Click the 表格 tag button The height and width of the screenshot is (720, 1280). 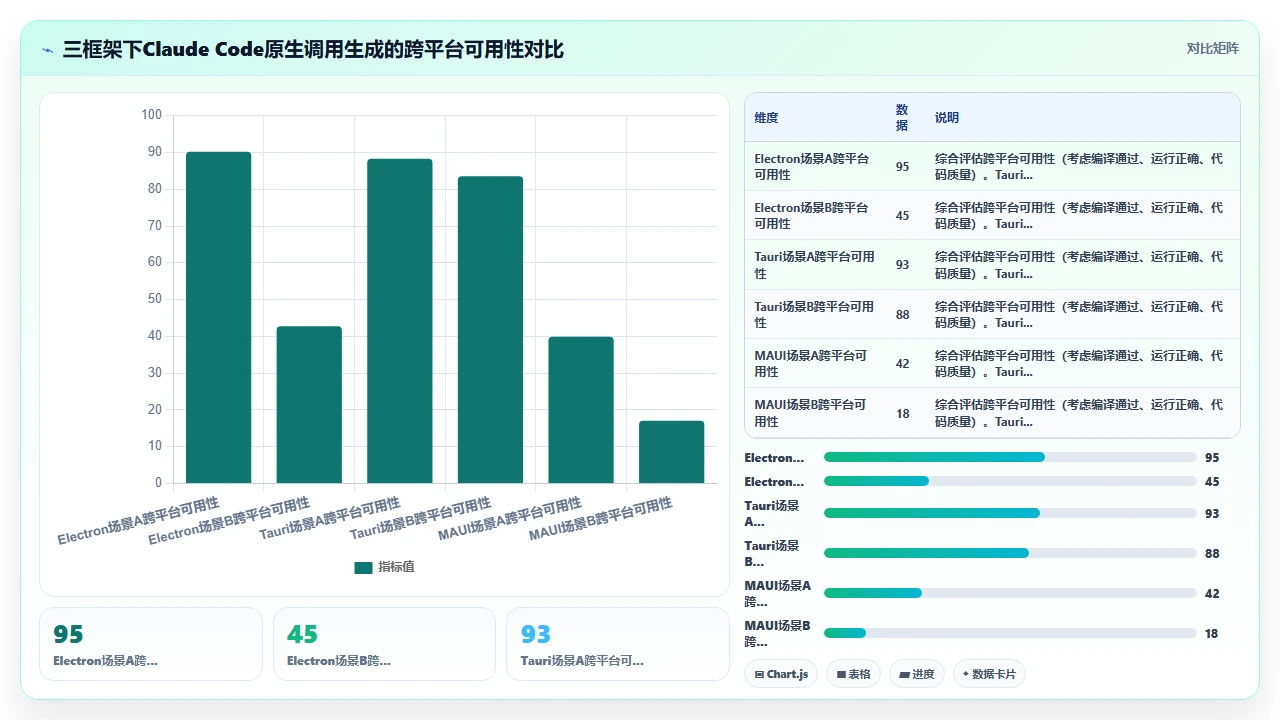pos(853,674)
